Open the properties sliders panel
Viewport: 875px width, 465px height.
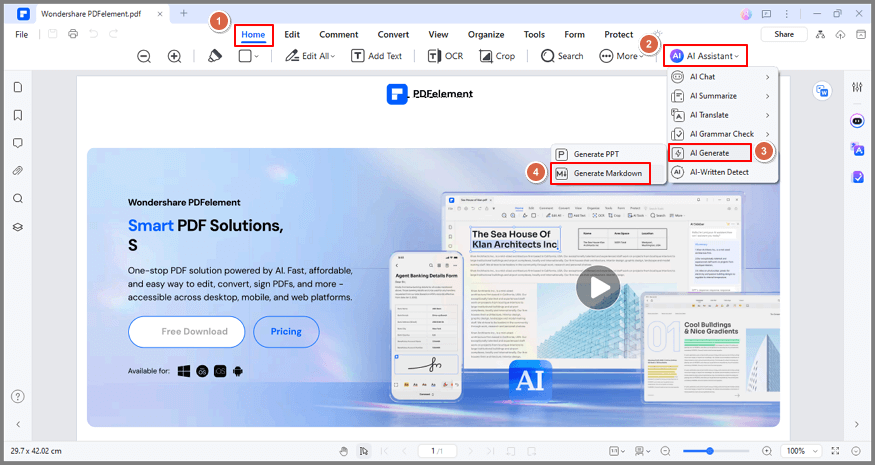857,87
